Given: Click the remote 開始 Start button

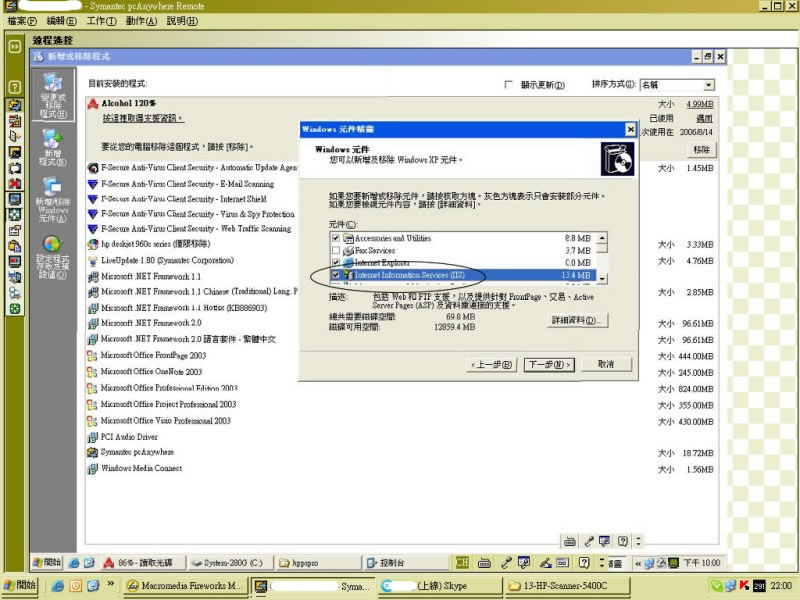Looking at the screenshot, I should coord(47,563).
